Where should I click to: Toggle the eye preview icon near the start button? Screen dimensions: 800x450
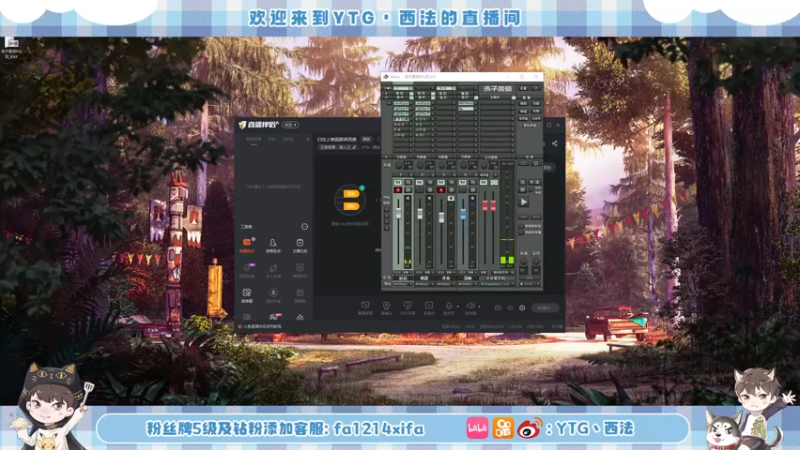[510, 308]
